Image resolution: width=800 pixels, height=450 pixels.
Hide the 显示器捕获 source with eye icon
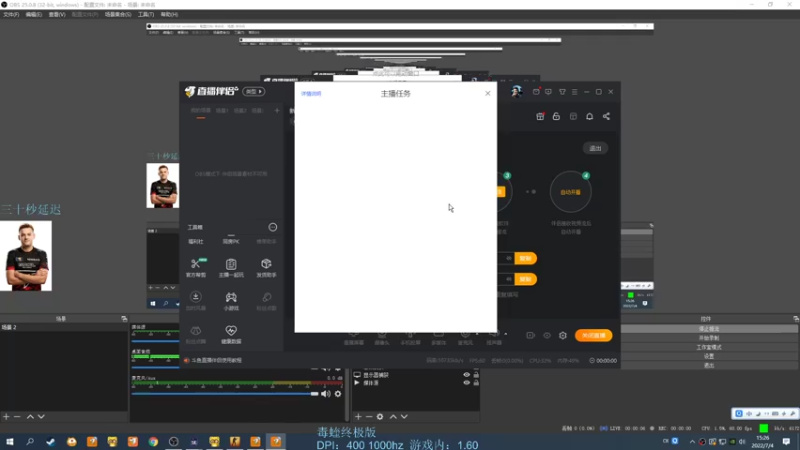tap(466, 375)
